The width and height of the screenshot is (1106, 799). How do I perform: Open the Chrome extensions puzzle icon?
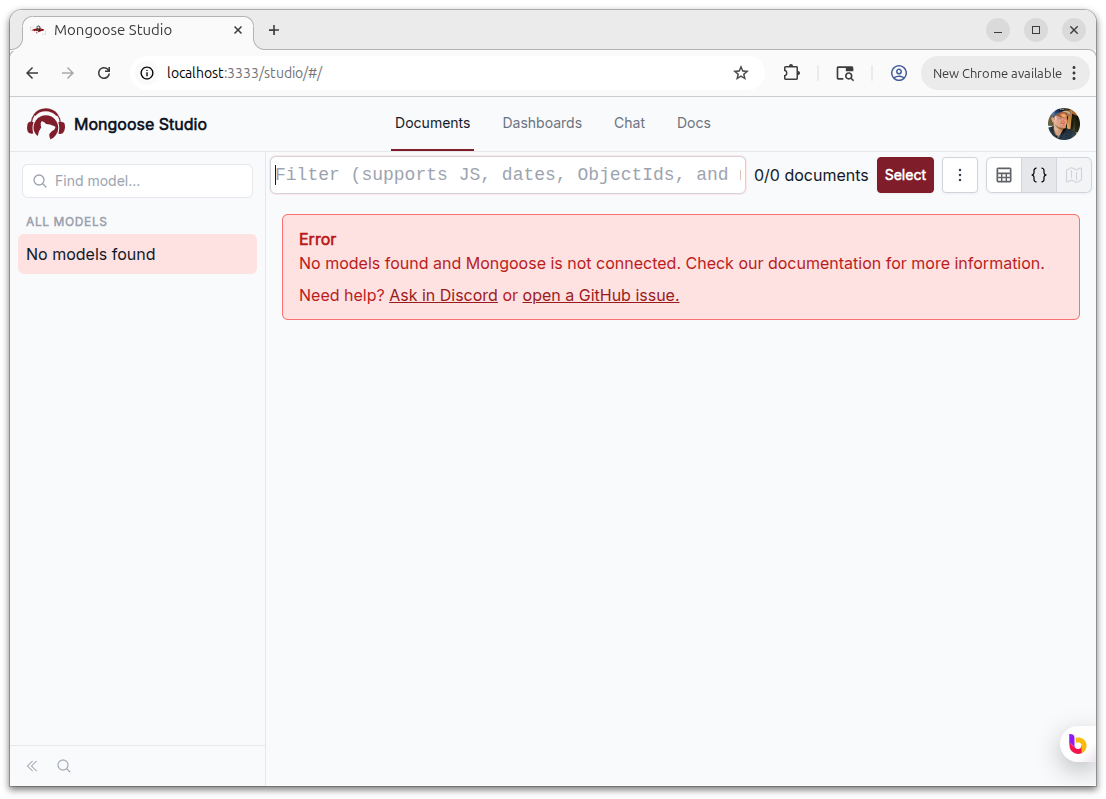(x=791, y=73)
